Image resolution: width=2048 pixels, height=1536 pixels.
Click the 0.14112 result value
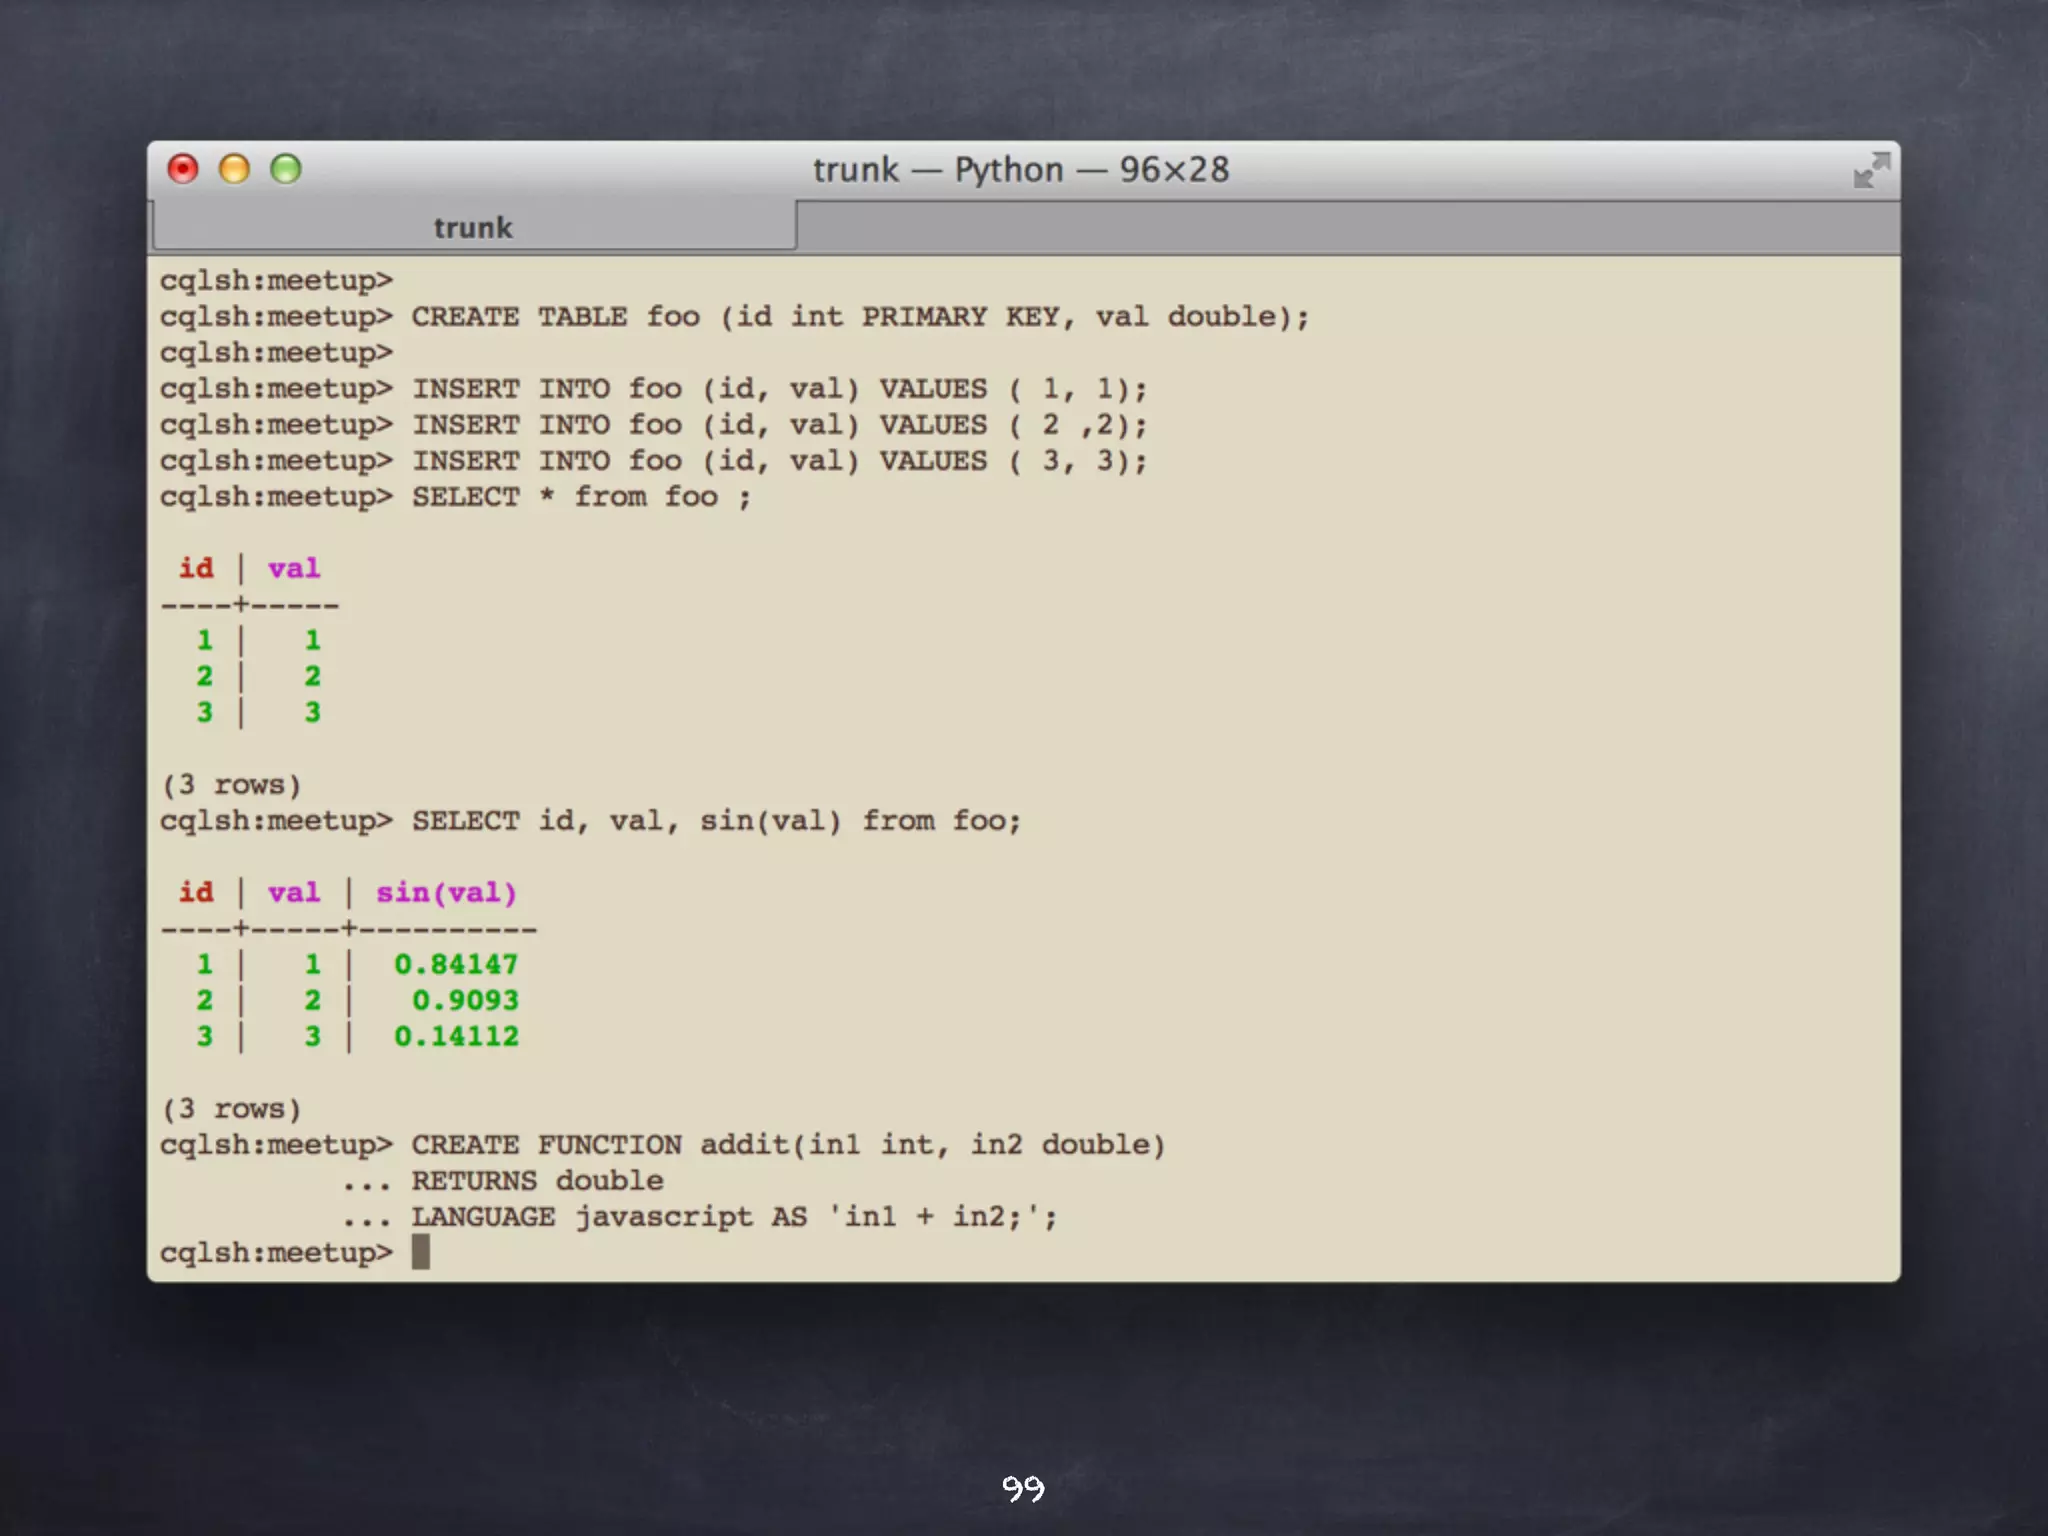pos(456,1036)
